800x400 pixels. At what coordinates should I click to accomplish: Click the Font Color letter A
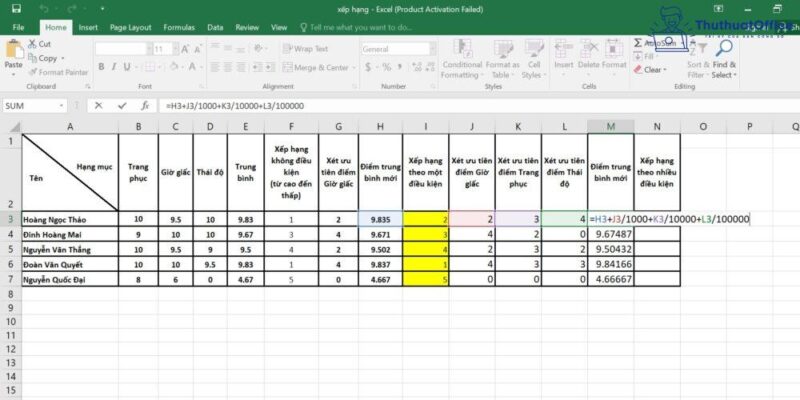(192, 67)
